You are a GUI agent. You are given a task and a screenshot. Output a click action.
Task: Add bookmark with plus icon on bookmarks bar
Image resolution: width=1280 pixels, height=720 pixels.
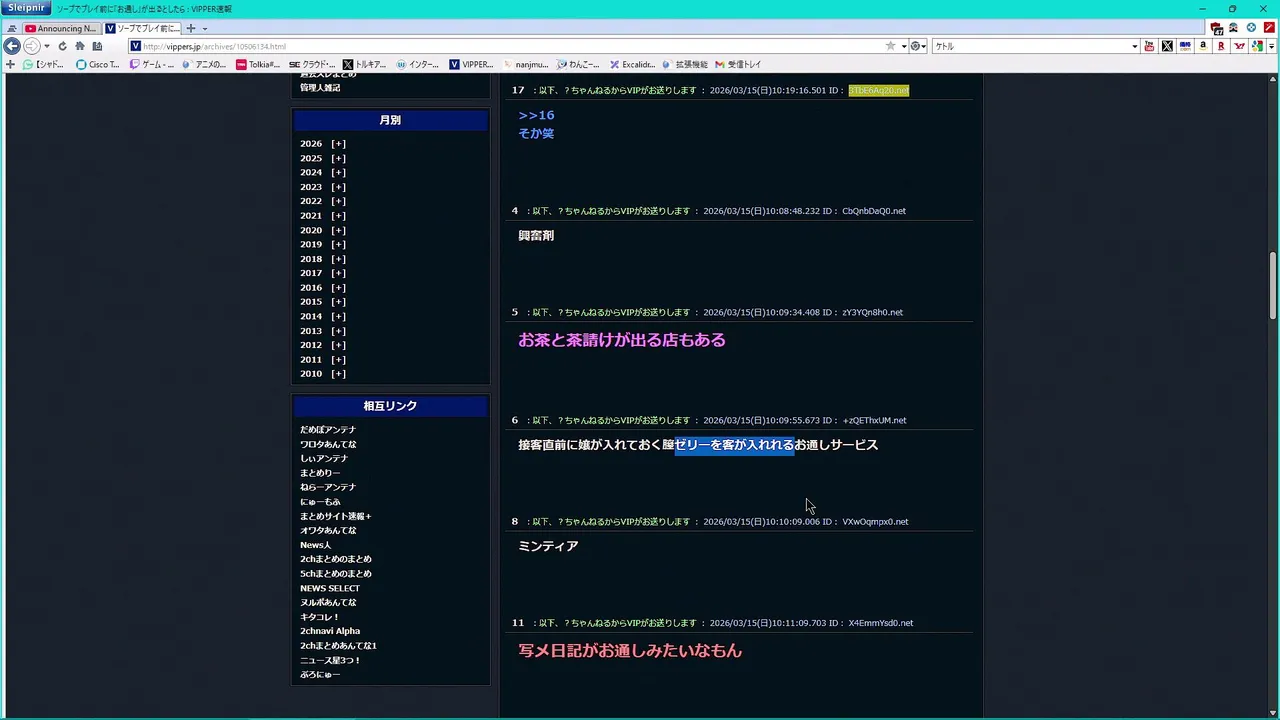[10, 64]
